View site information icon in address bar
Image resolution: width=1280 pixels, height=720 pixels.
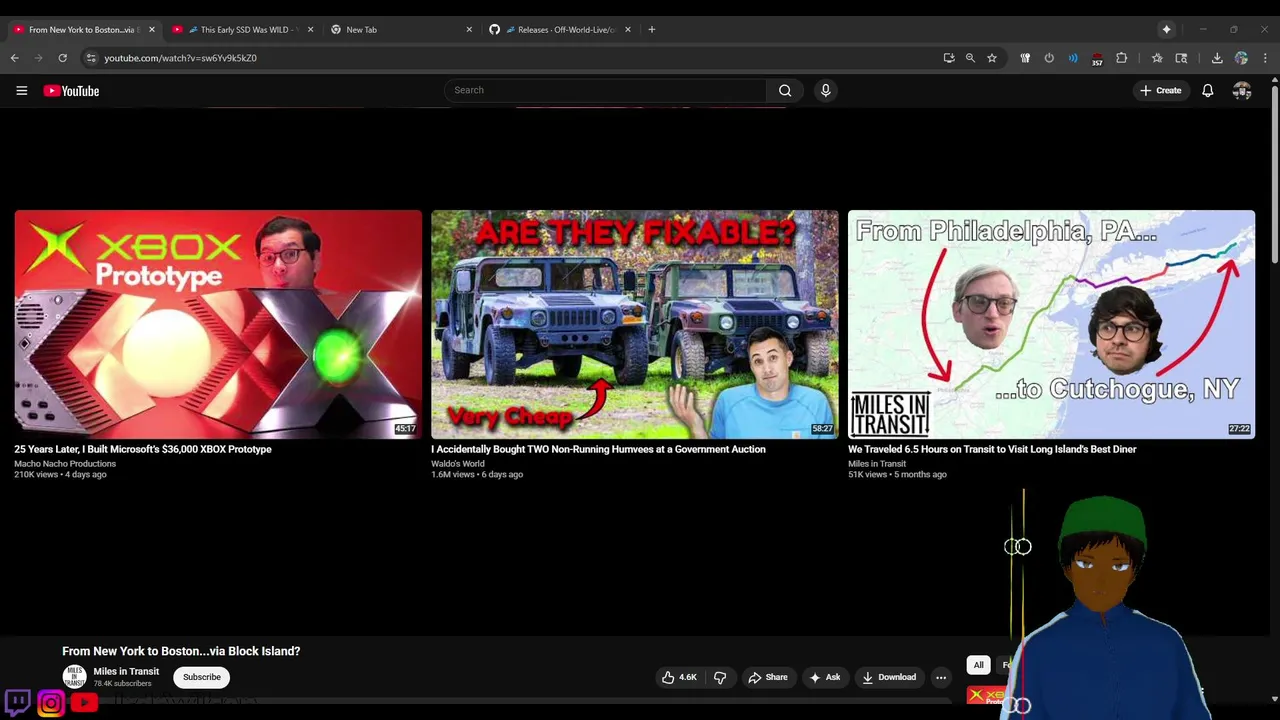pos(91,58)
